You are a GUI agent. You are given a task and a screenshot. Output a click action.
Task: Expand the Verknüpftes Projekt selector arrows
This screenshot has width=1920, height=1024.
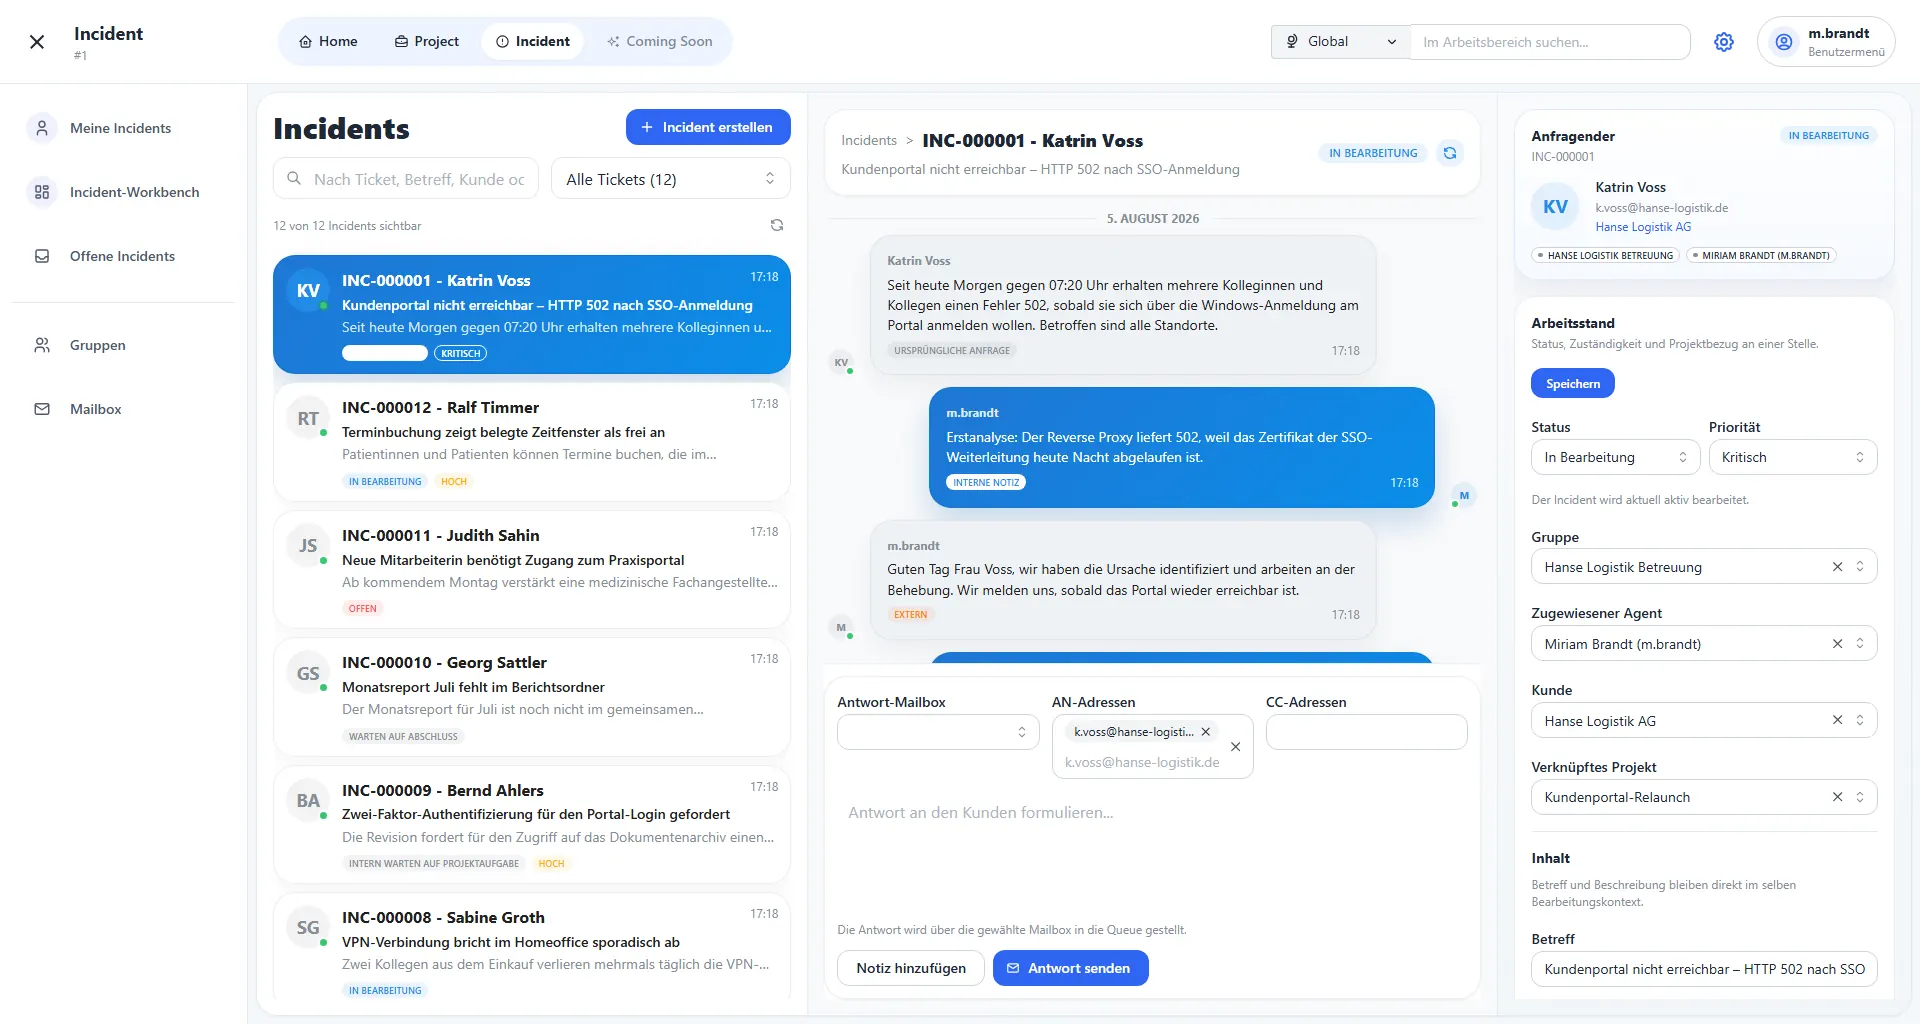[1860, 797]
